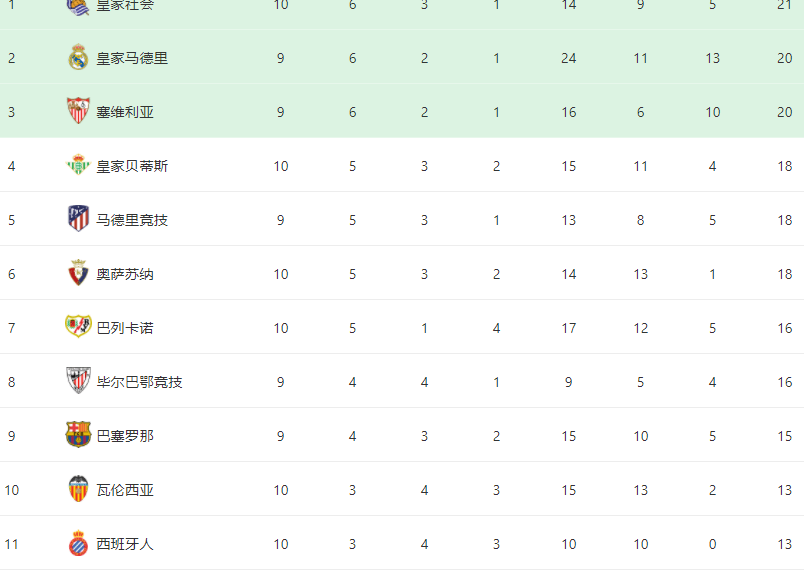Click the Osasuna club crest
Image resolution: width=804 pixels, height=577 pixels.
[x=78, y=272]
